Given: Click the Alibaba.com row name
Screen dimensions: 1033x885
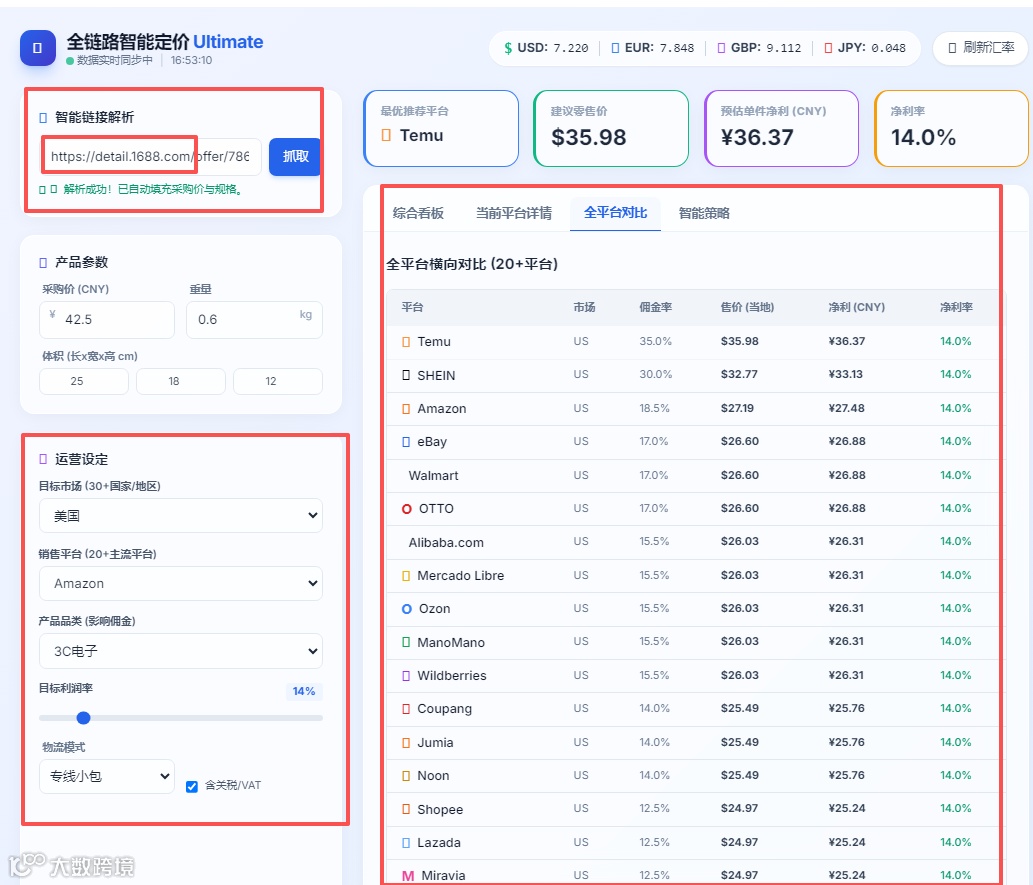Looking at the screenshot, I should pyautogui.click(x=446, y=542).
